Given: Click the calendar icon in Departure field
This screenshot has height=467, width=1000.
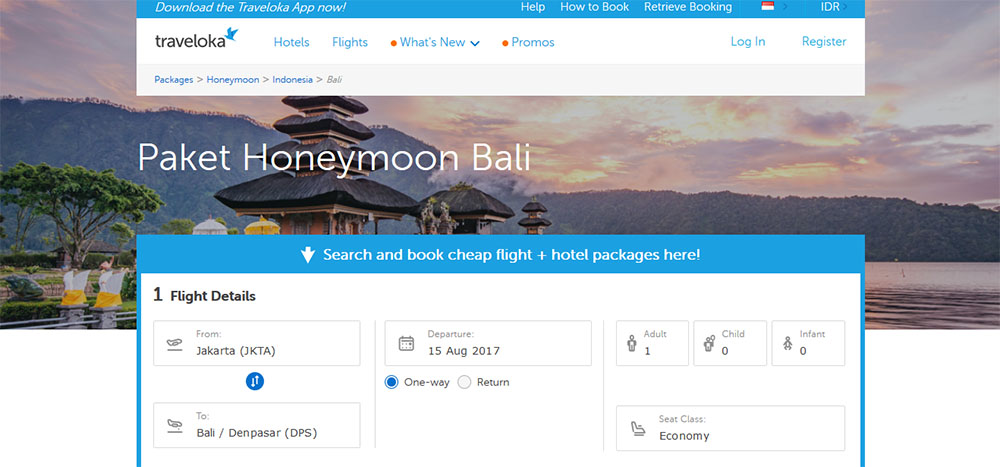Looking at the screenshot, I should [406, 343].
